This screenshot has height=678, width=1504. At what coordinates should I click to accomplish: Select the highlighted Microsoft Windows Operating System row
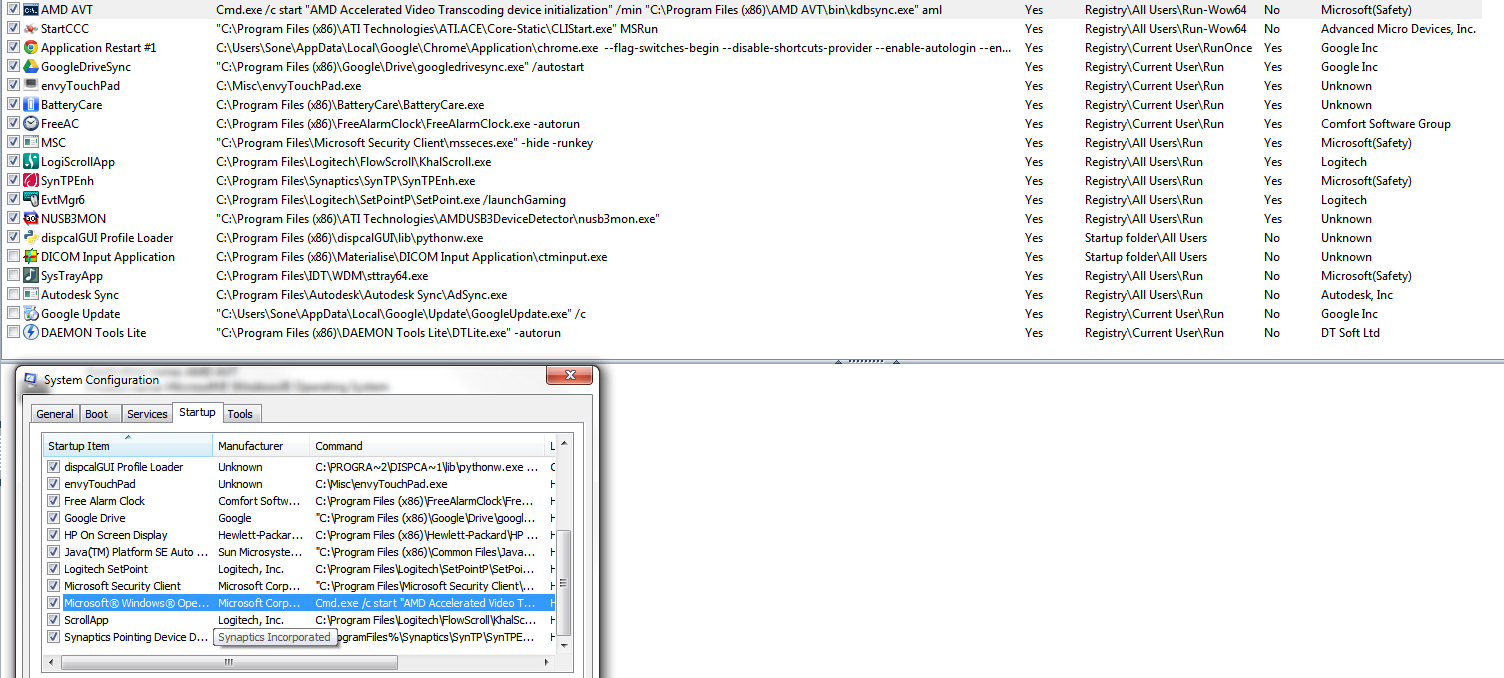point(300,603)
